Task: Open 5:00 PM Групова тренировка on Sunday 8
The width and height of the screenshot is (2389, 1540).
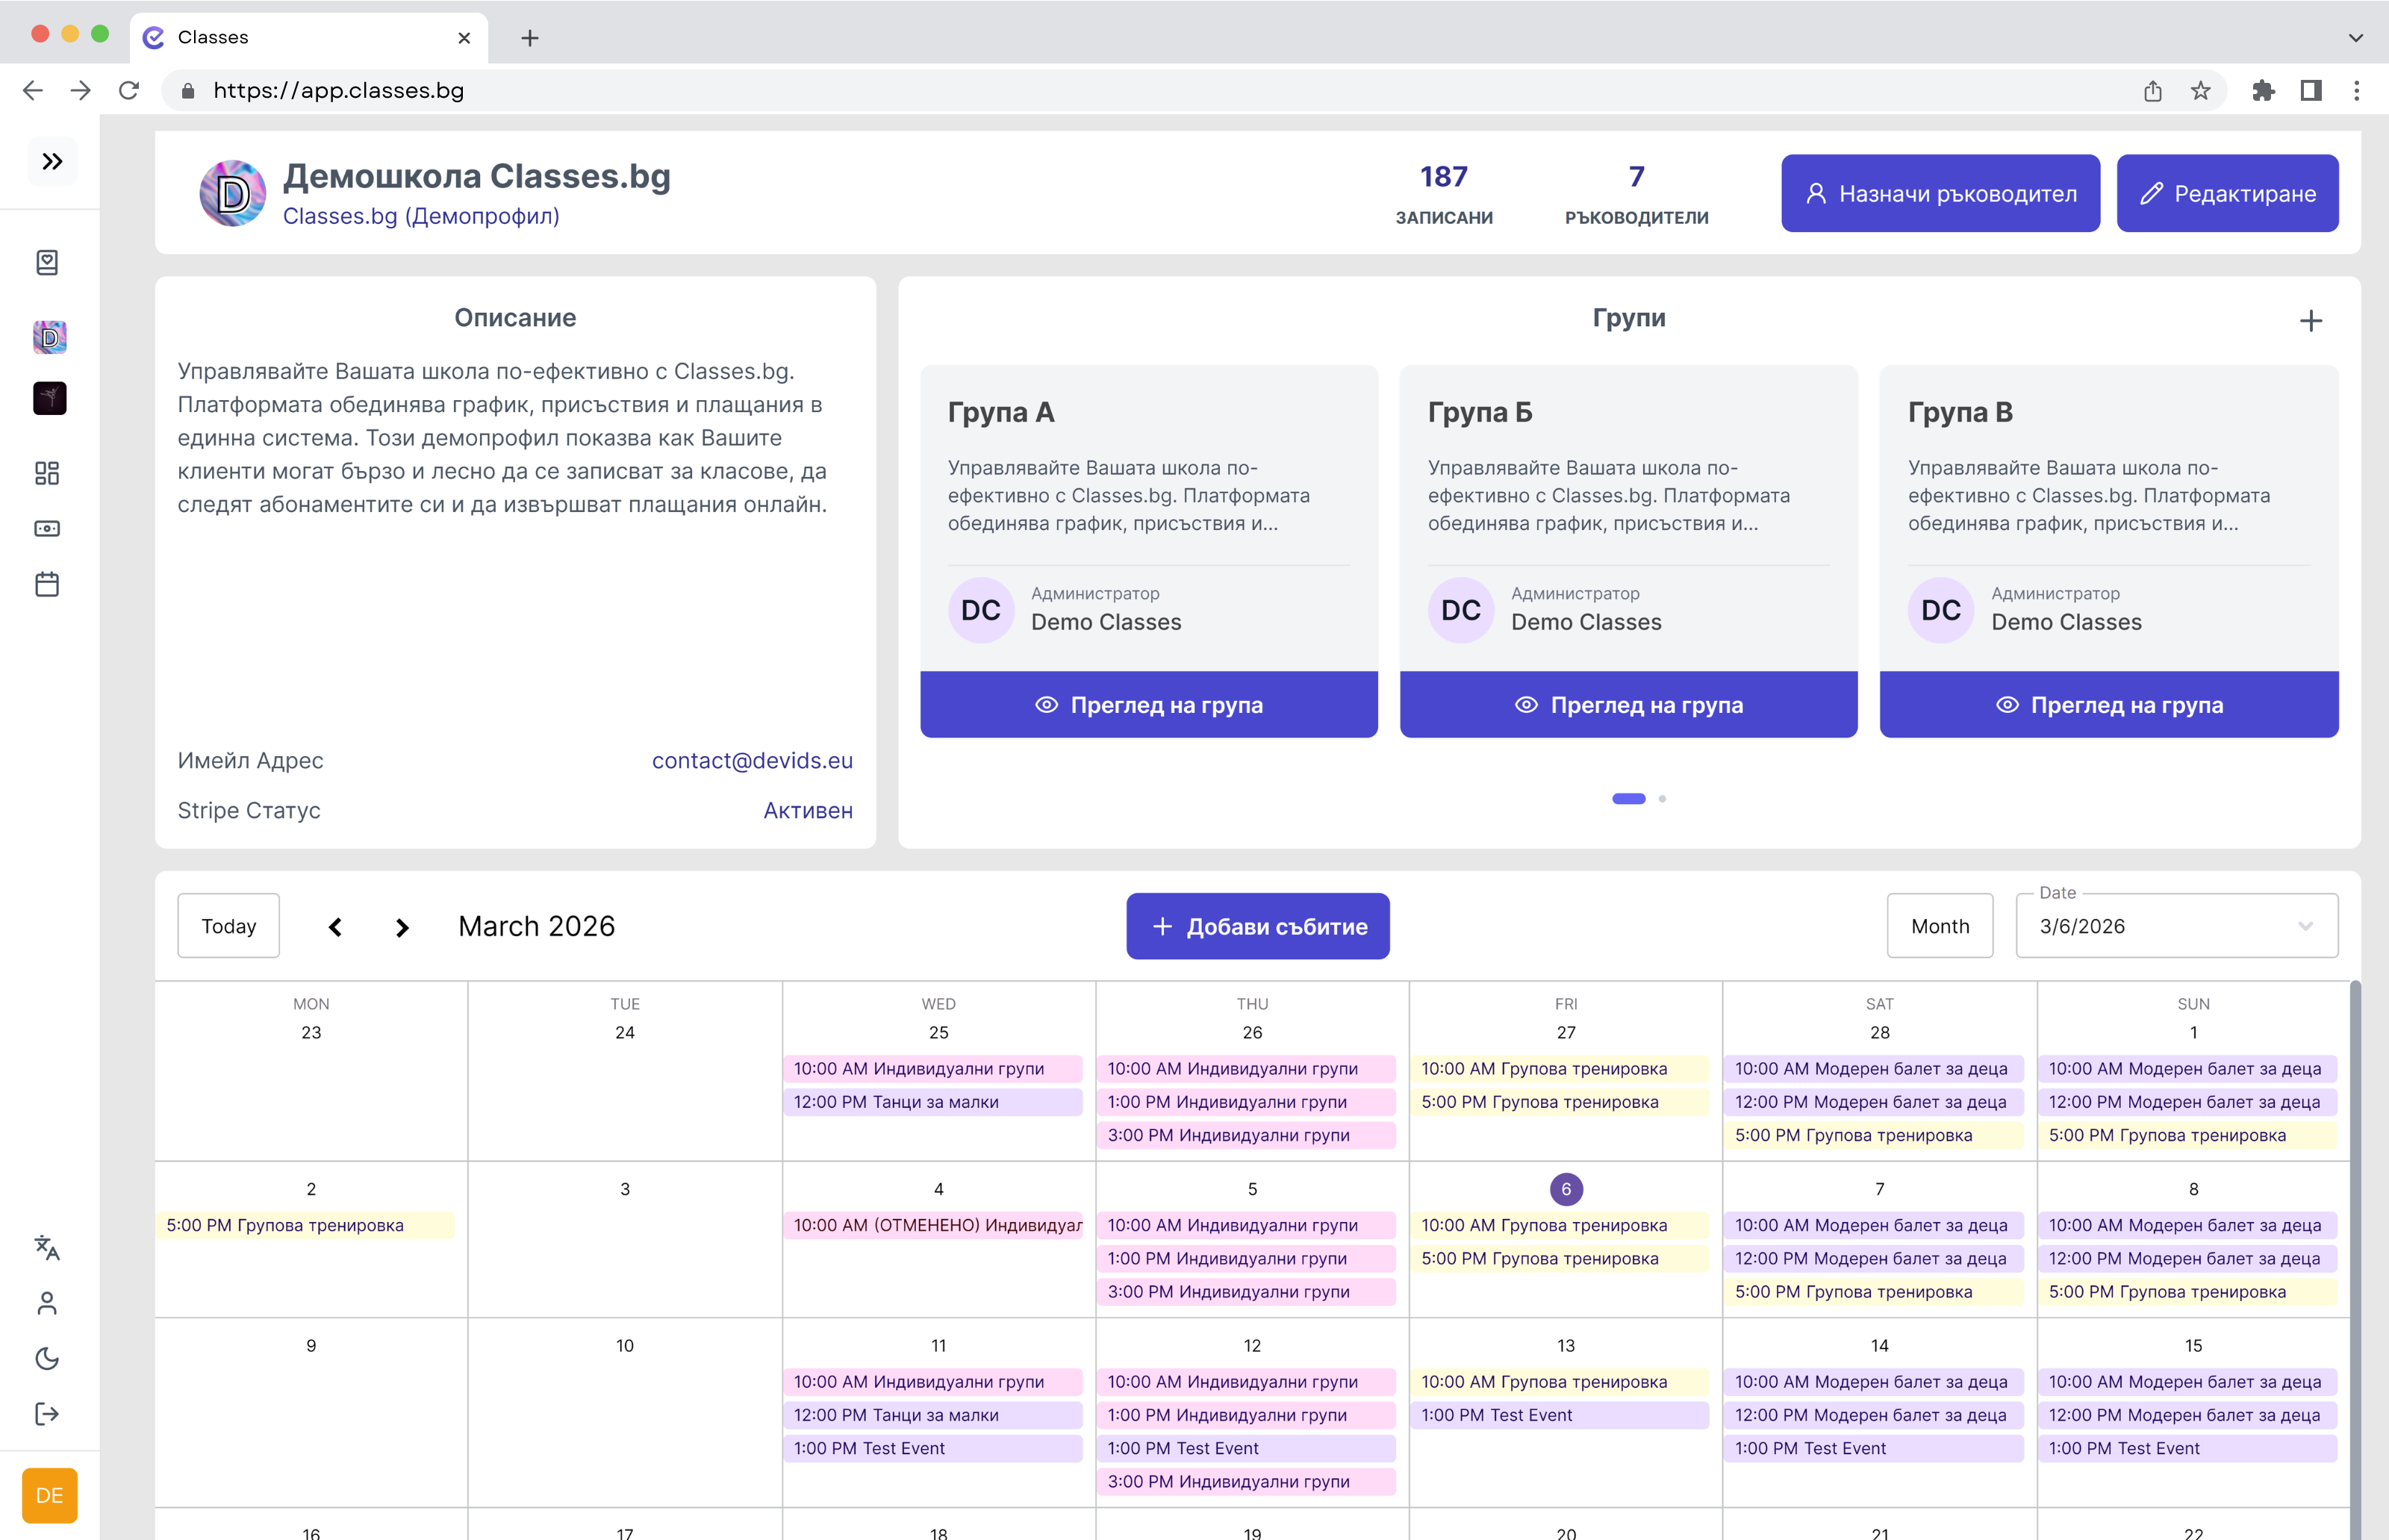Action: [2187, 1292]
